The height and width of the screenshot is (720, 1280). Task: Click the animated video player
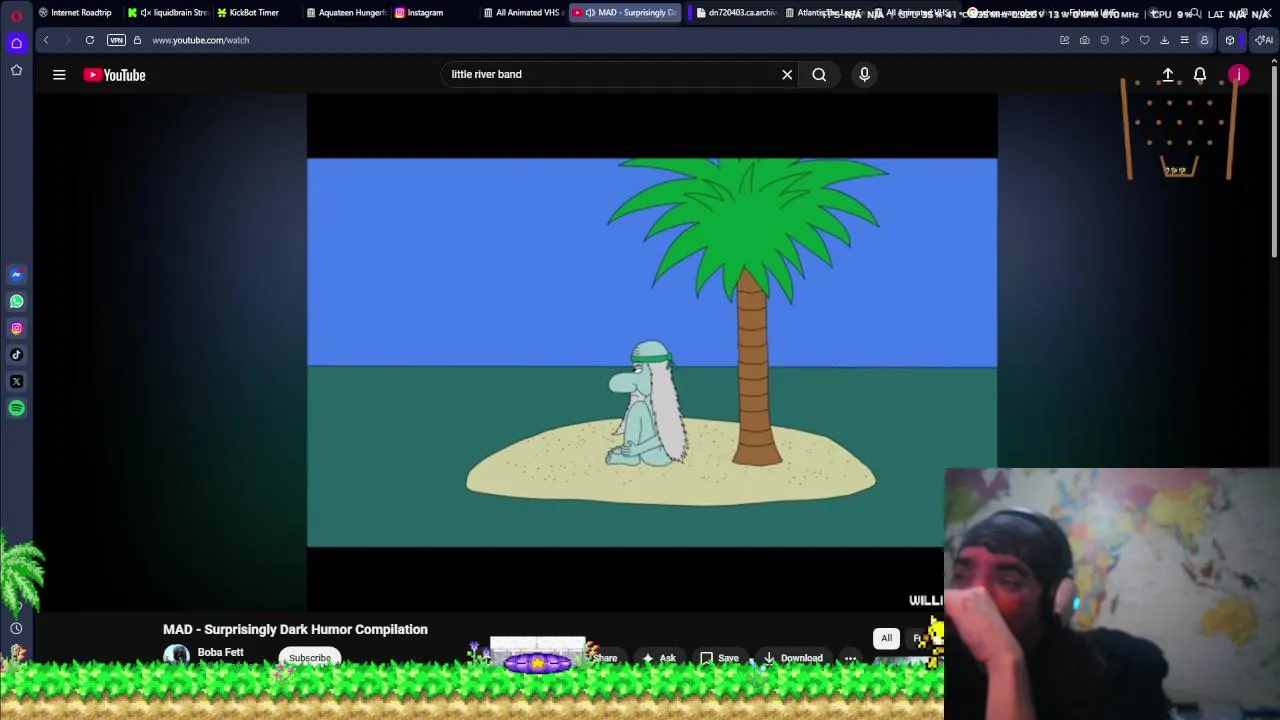tap(652, 352)
